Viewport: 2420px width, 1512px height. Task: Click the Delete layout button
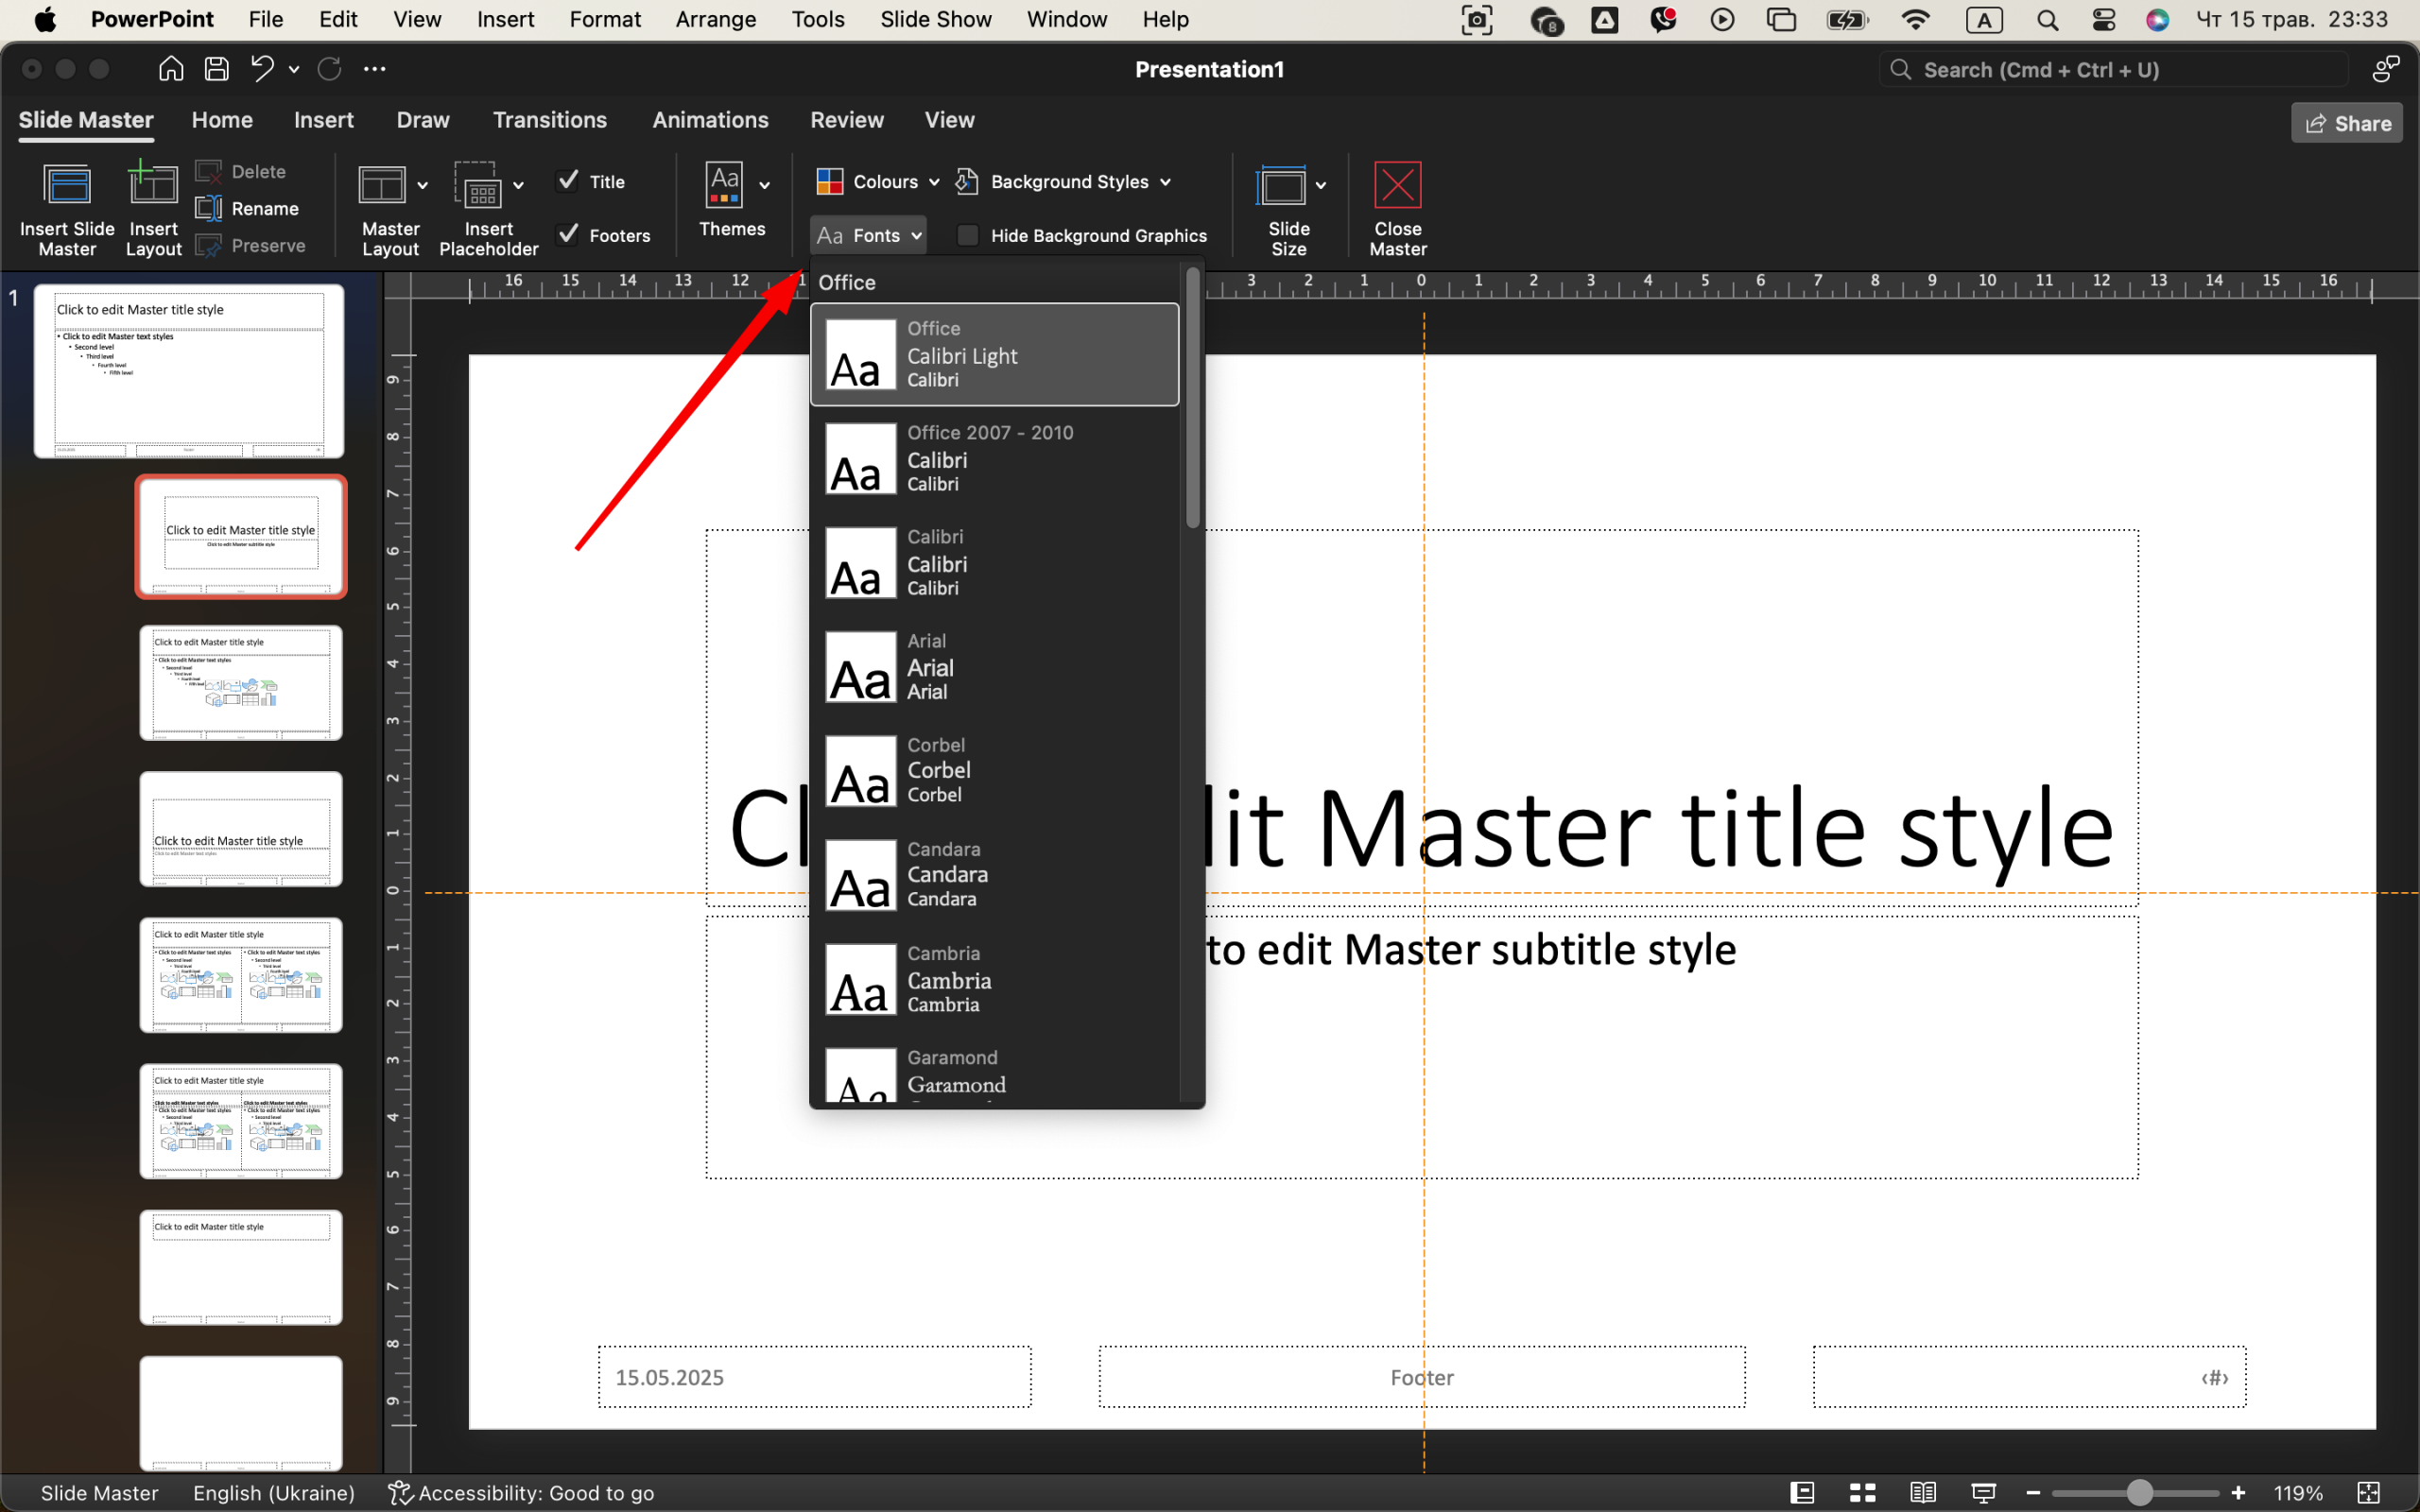tap(242, 172)
